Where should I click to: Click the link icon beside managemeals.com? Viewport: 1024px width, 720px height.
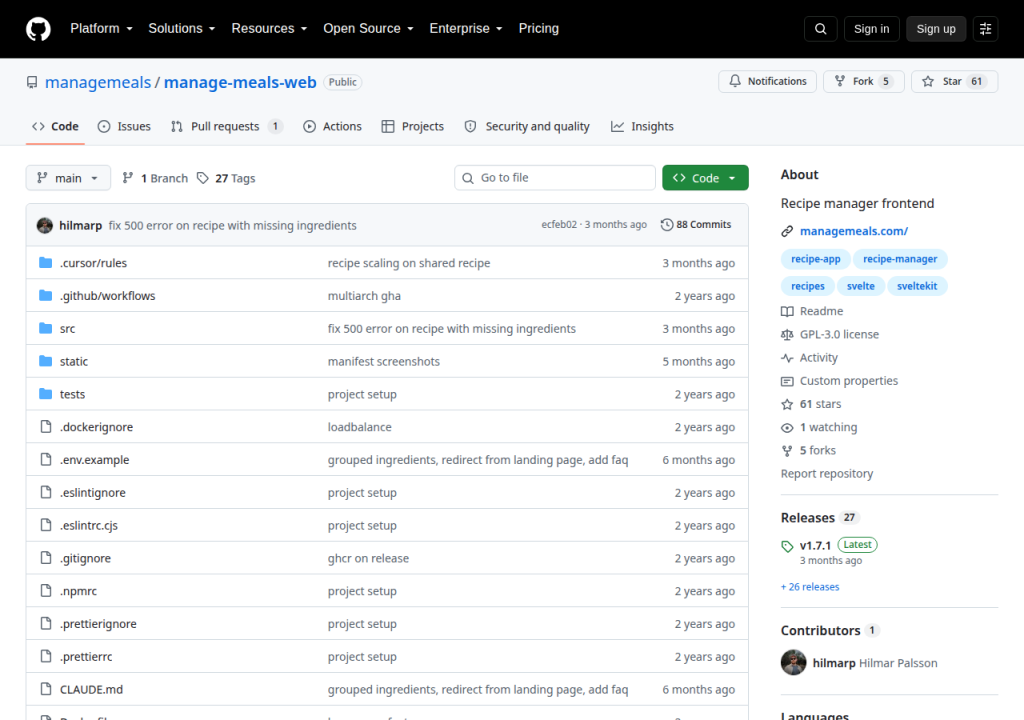point(787,231)
